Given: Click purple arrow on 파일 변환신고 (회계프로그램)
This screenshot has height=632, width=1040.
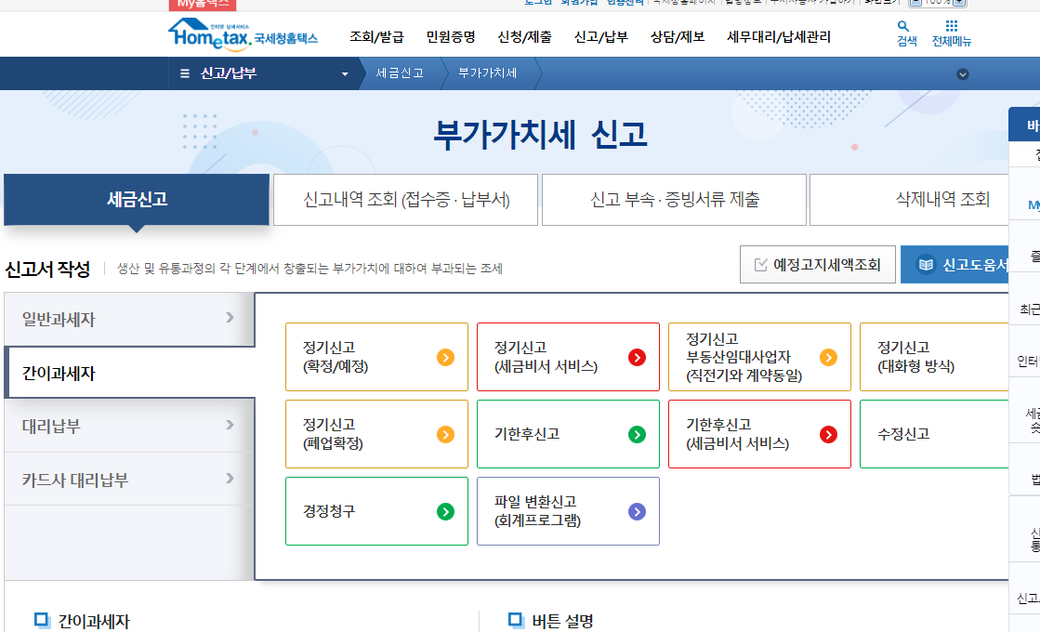Looking at the screenshot, I should coord(637,511).
